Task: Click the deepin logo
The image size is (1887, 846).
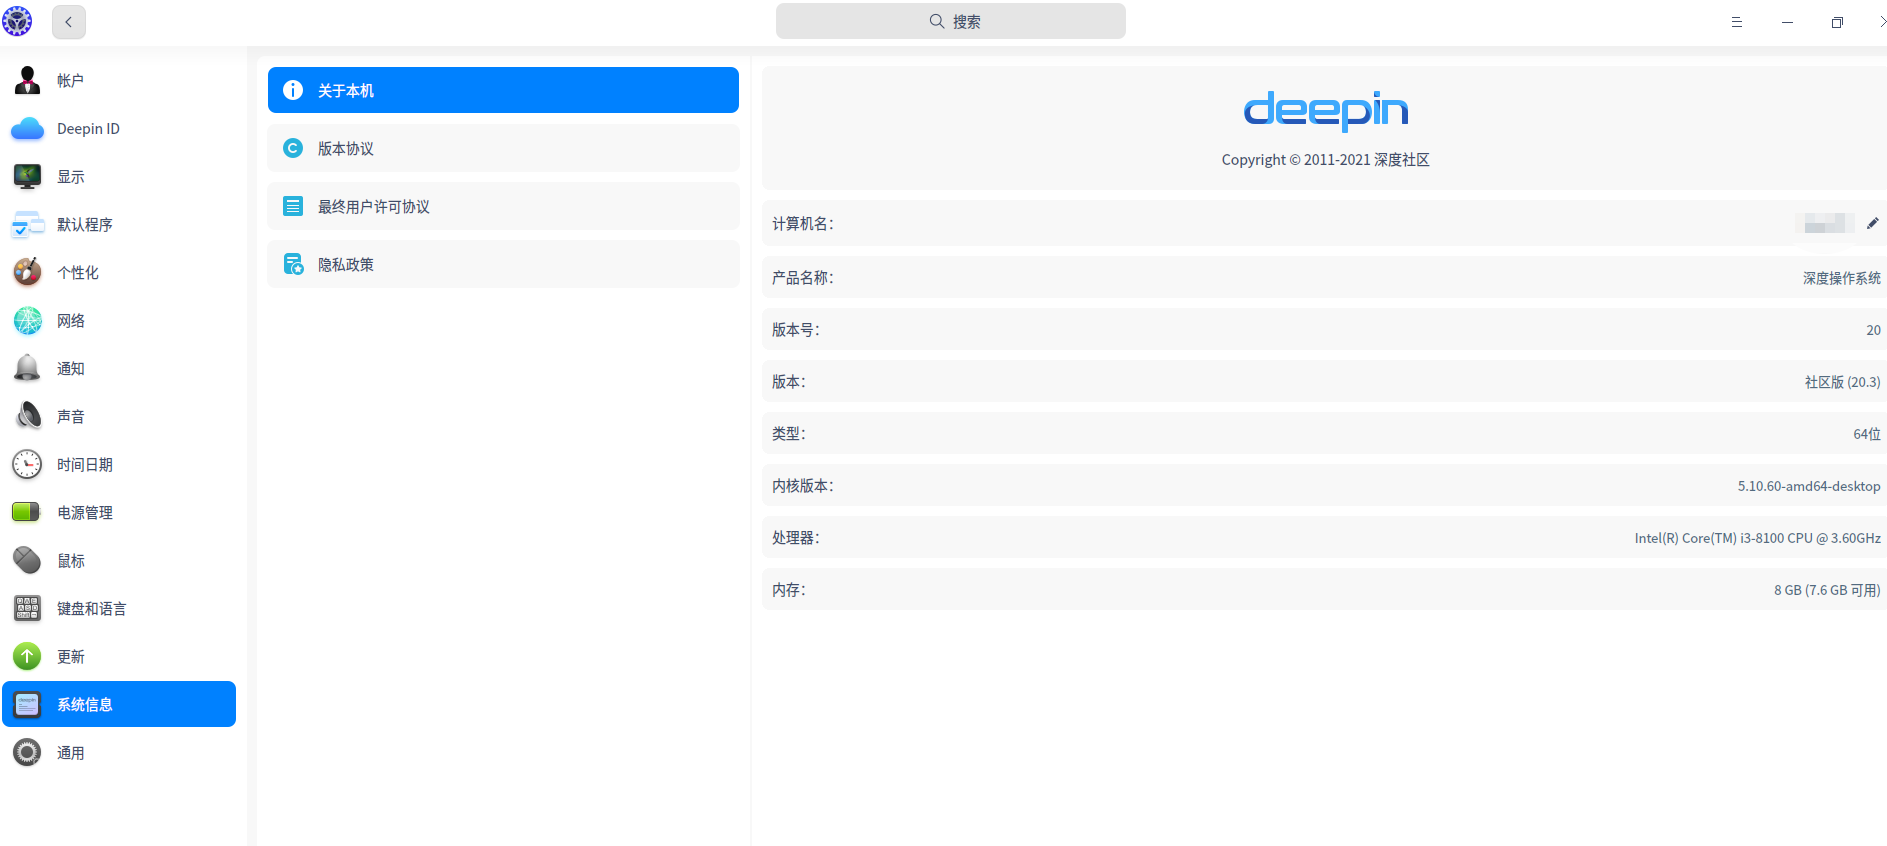Action: tap(1325, 110)
